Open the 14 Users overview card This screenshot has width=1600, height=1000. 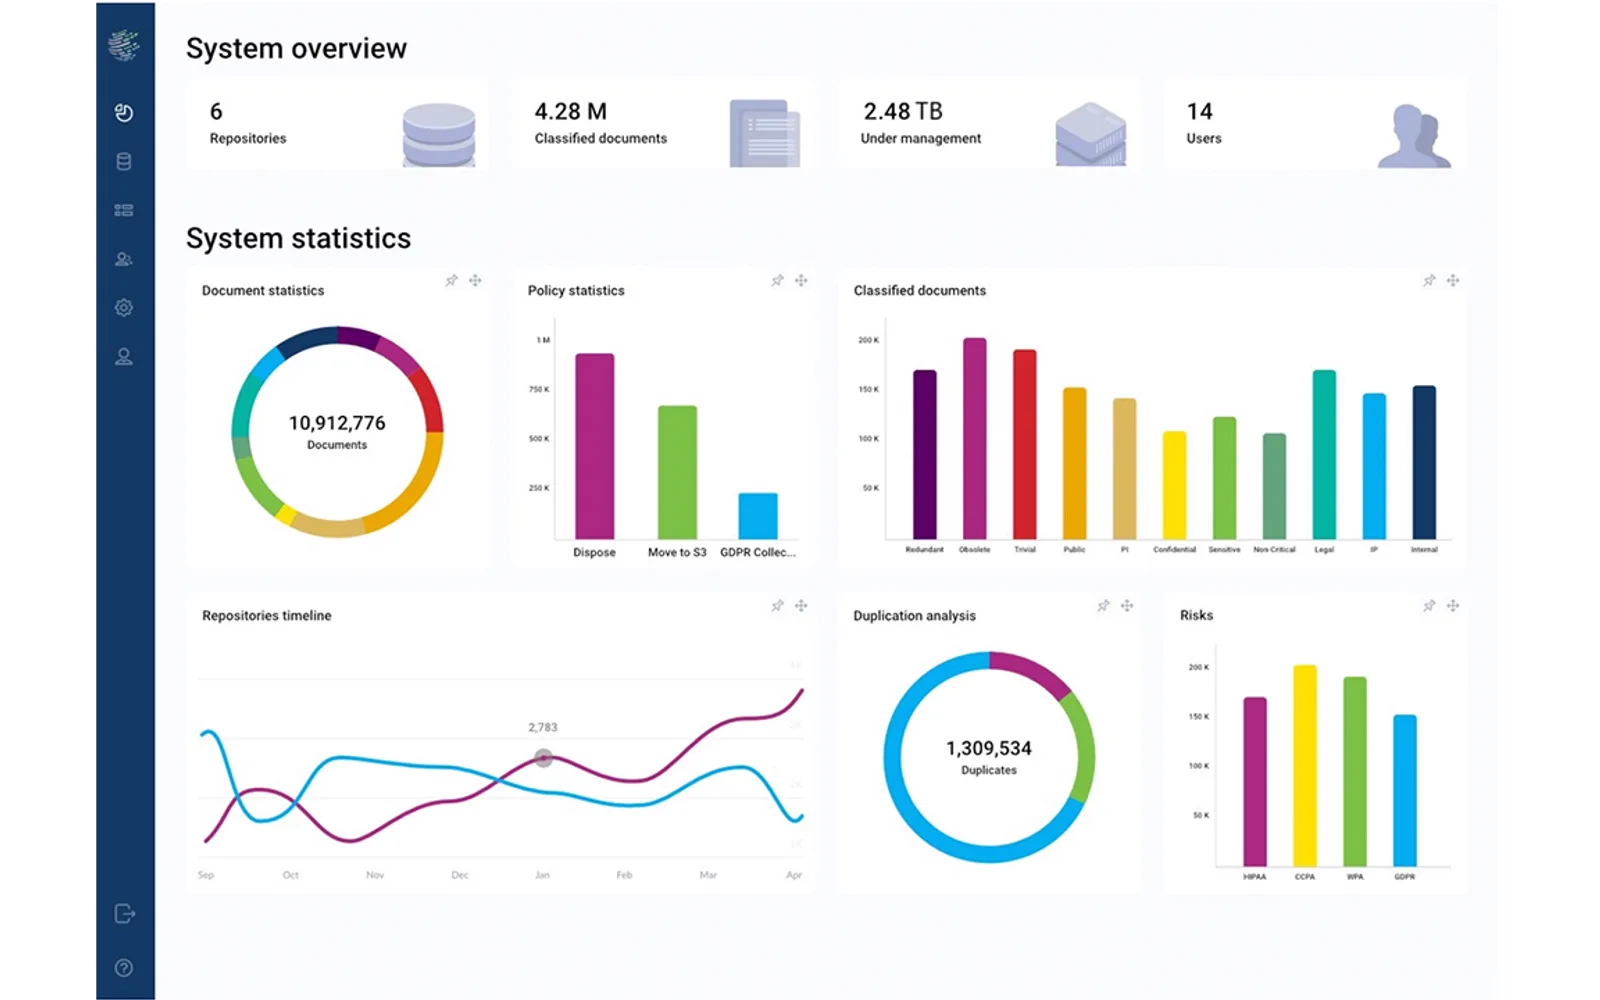point(1316,125)
